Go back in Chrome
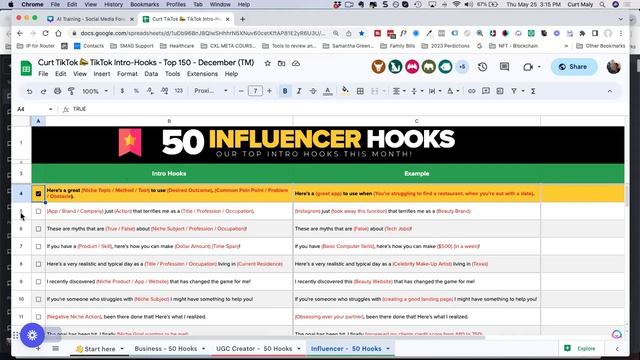This screenshot has width=640, height=360. tap(20, 33)
